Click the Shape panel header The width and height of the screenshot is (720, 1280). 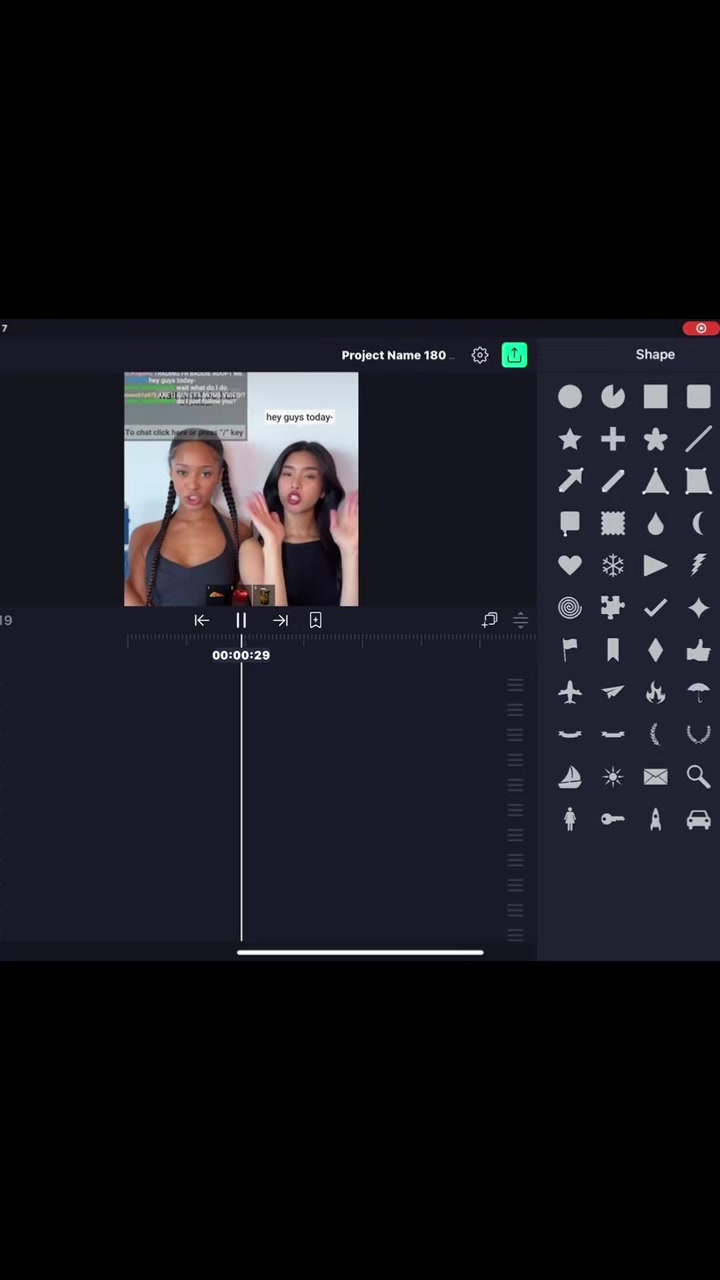(x=655, y=354)
